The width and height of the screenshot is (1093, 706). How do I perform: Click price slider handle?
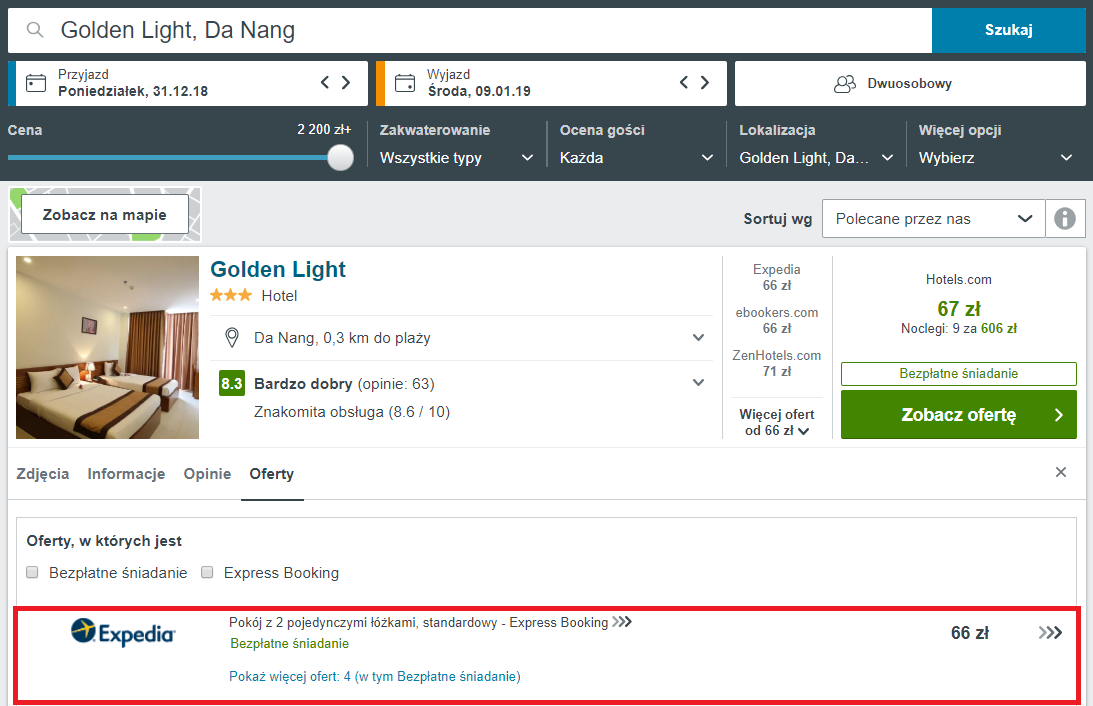tap(340, 158)
